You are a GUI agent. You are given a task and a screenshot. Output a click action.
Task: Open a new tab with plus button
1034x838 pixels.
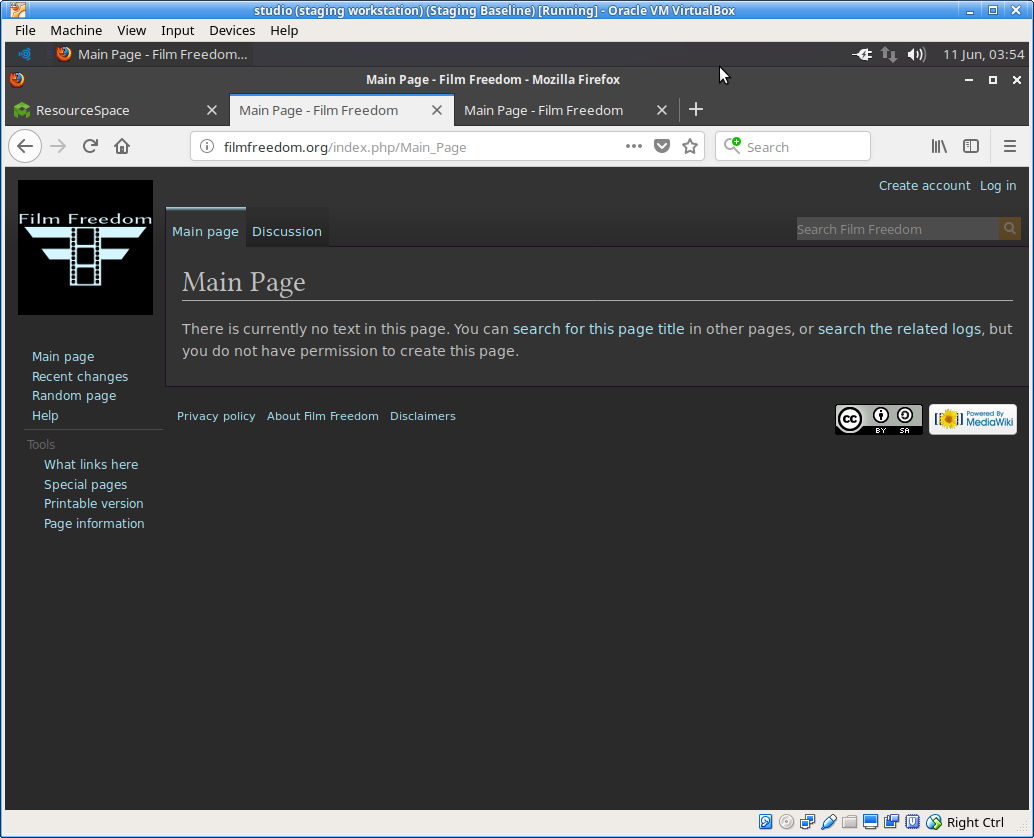click(696, 110)
